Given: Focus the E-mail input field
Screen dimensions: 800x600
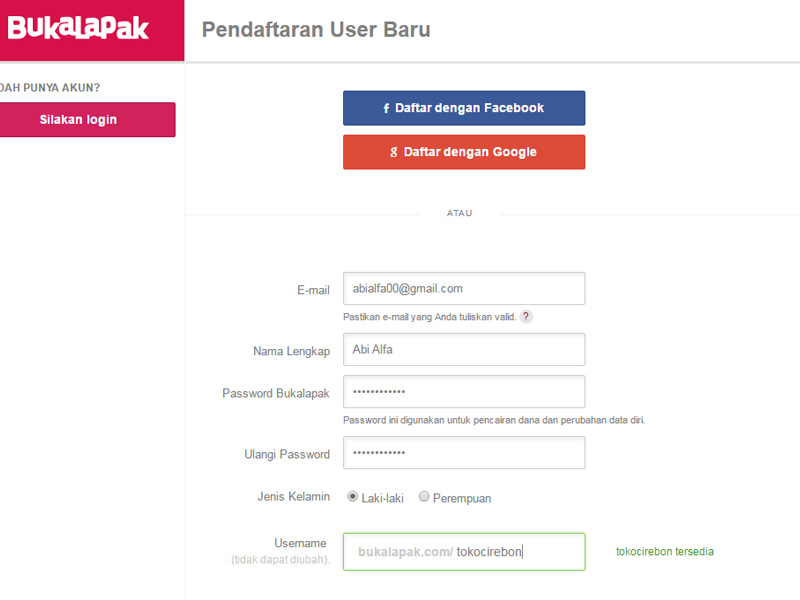Looking at the screenshot, I should [464, 289].
